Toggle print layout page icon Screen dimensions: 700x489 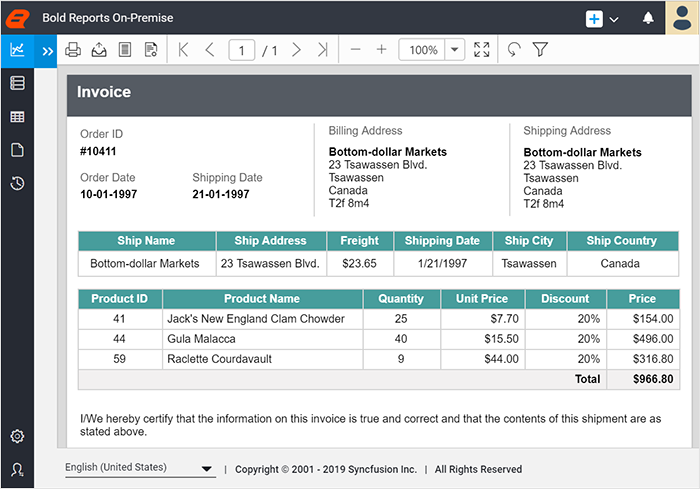[125, 50]
